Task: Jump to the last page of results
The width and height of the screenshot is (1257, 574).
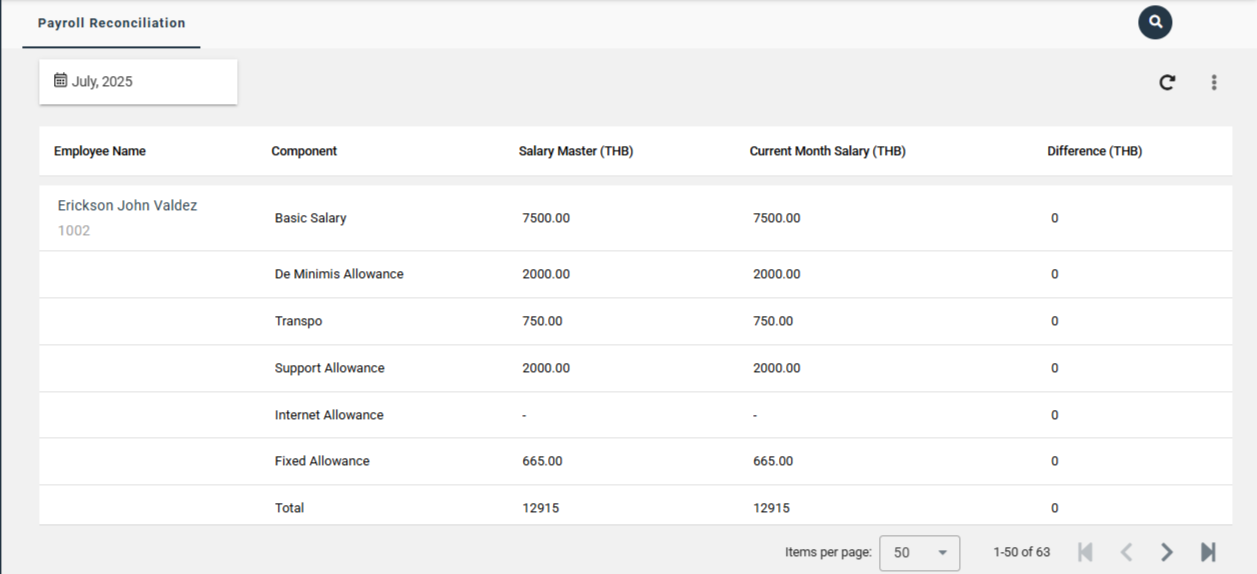Action: click(1208, 552)
